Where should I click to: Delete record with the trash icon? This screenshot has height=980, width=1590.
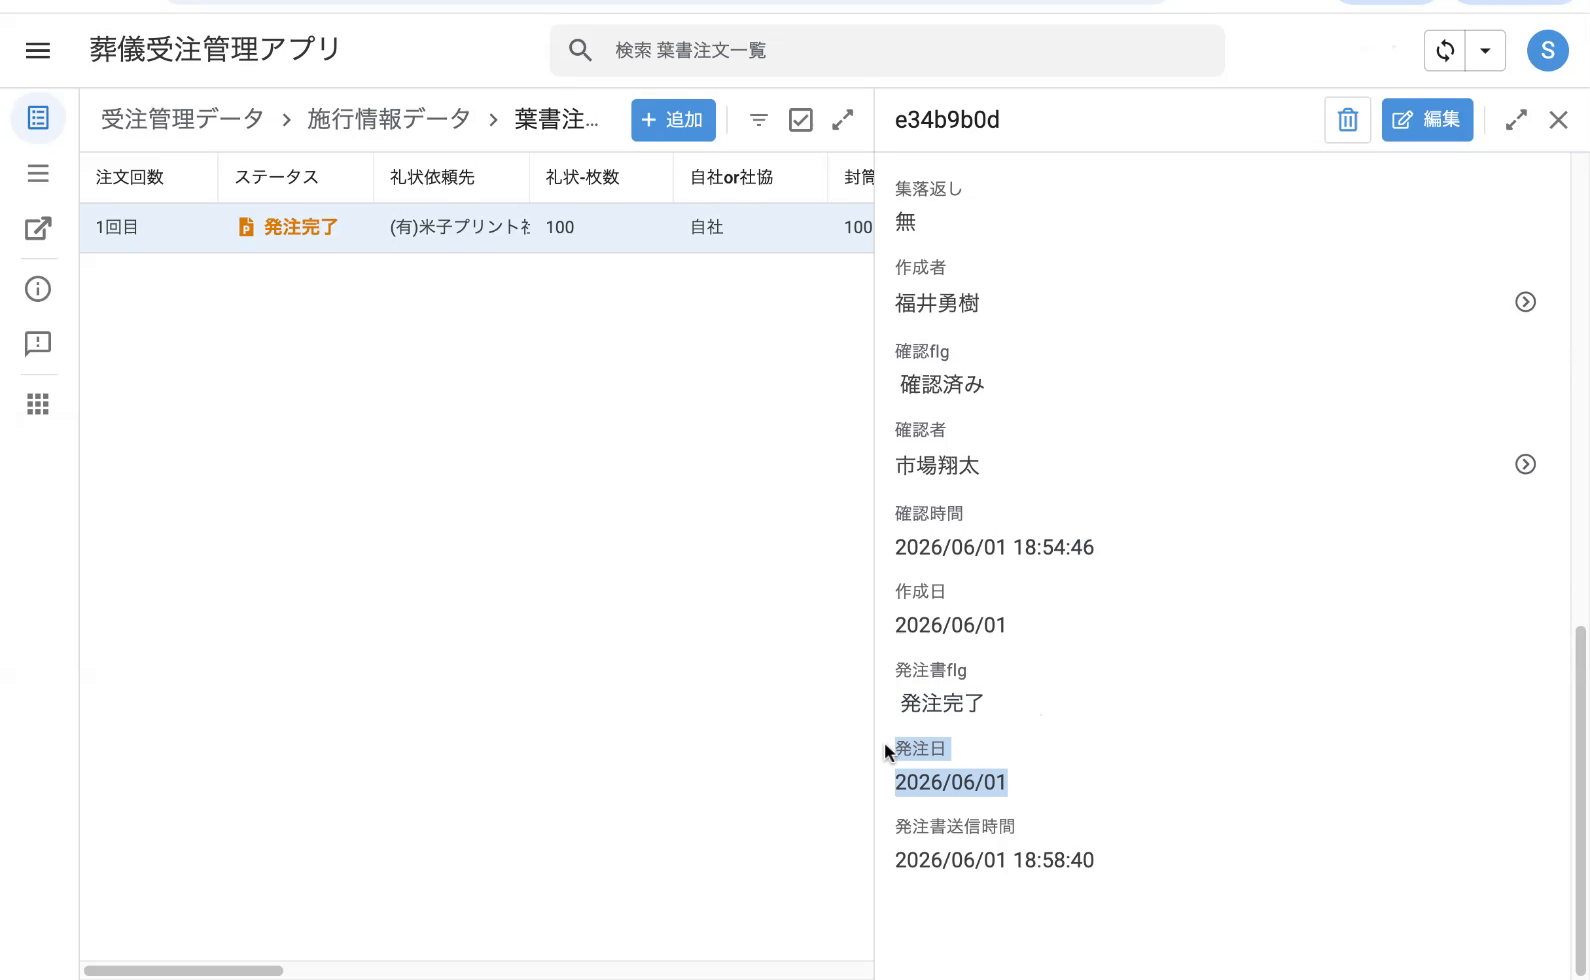pos(1347,120)
